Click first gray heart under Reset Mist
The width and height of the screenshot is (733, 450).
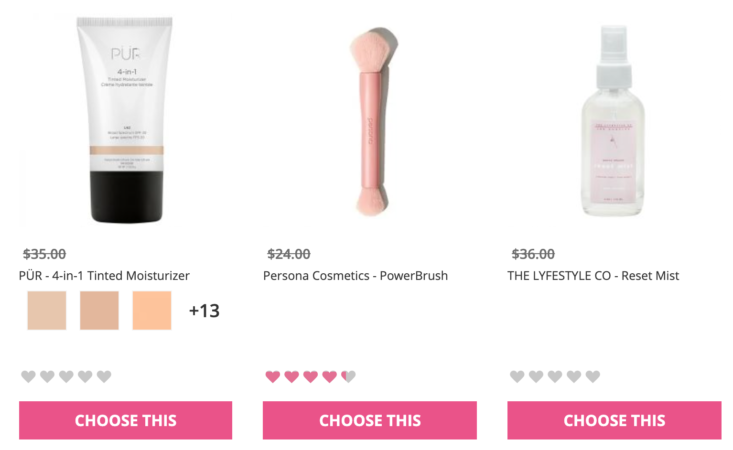(517, 376)
